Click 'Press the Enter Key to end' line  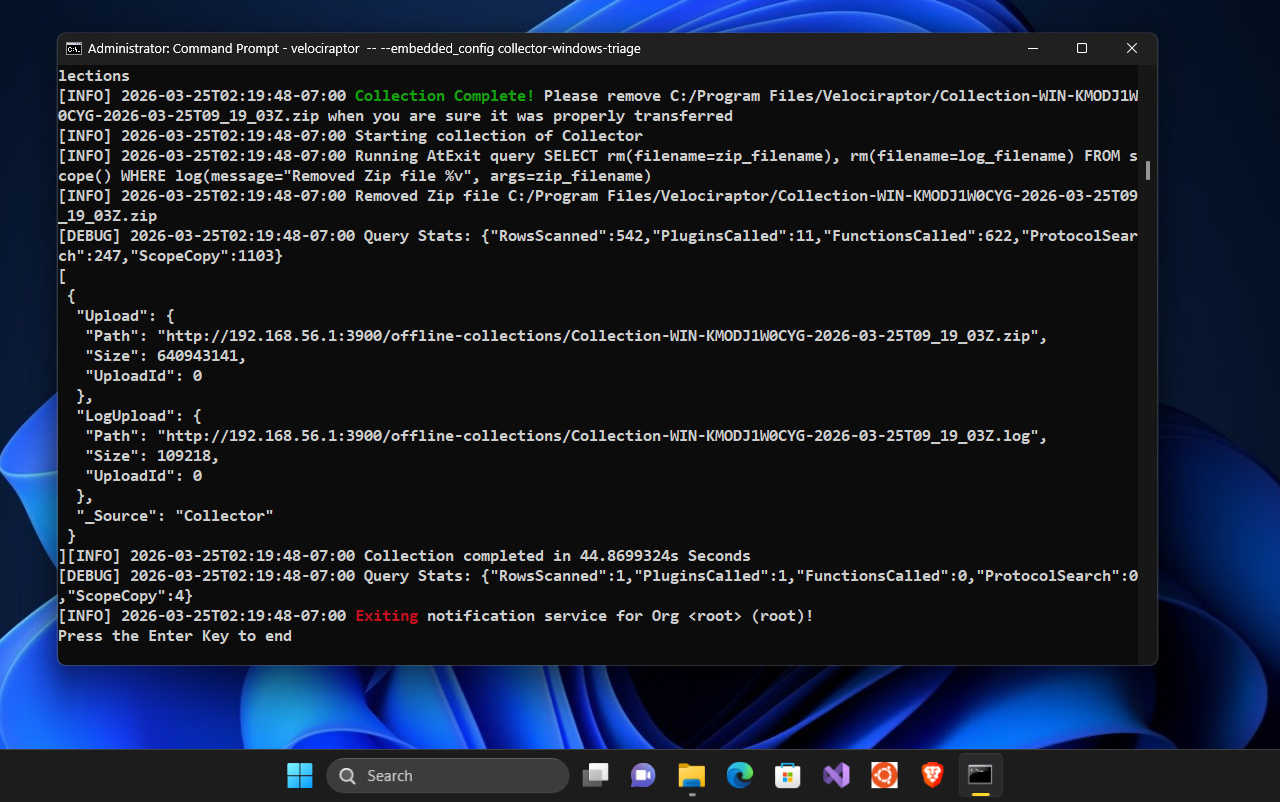(175, 636)
